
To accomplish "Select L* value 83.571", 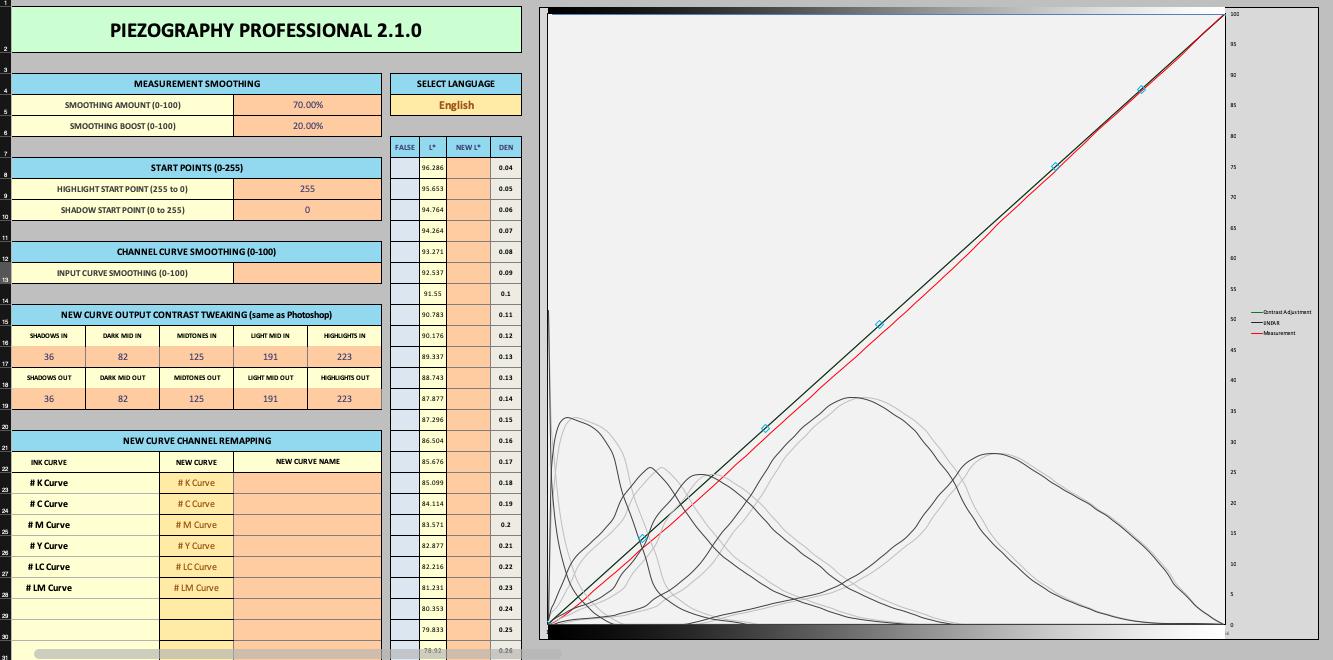I will coord(433,525).
